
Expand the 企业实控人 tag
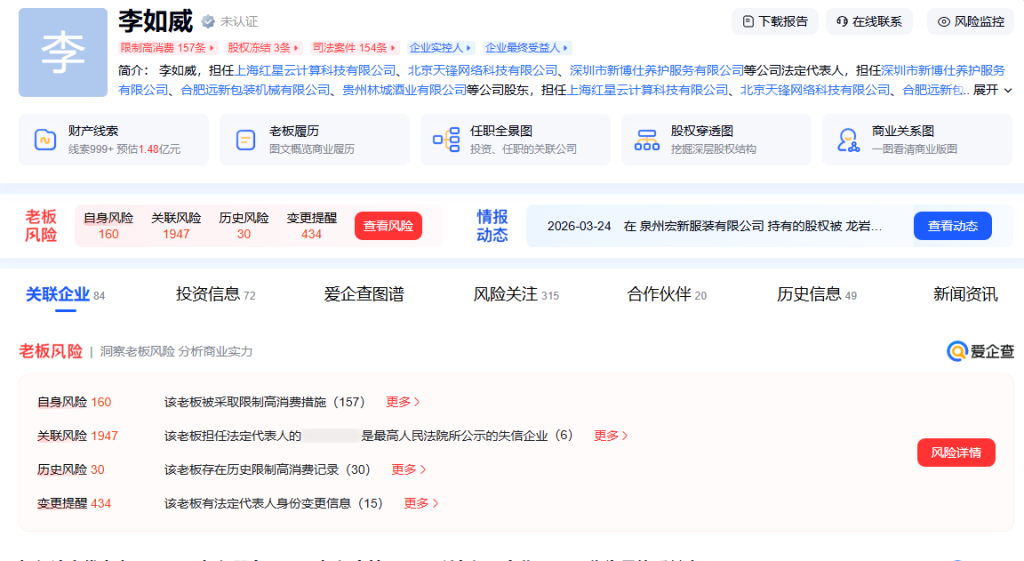440,48
